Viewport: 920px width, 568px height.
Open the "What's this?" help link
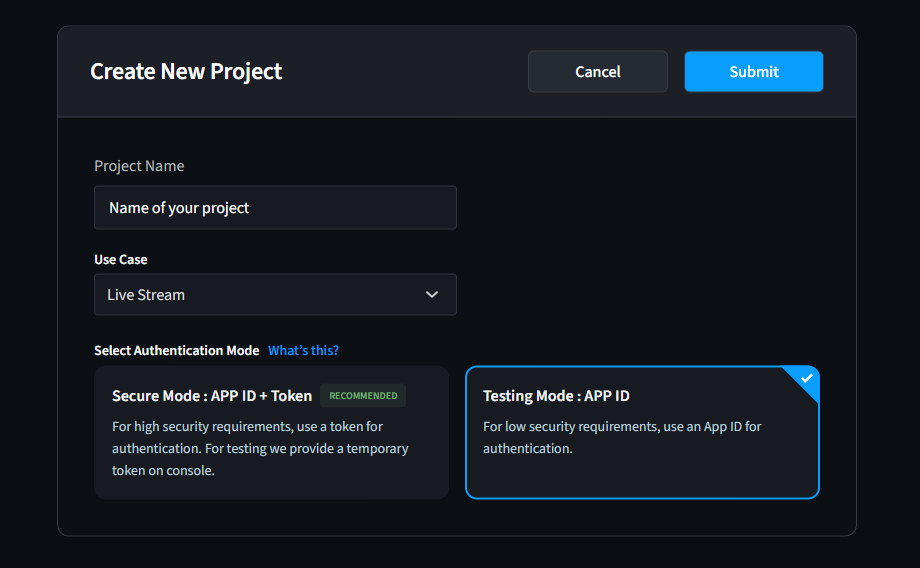[303, 351]
